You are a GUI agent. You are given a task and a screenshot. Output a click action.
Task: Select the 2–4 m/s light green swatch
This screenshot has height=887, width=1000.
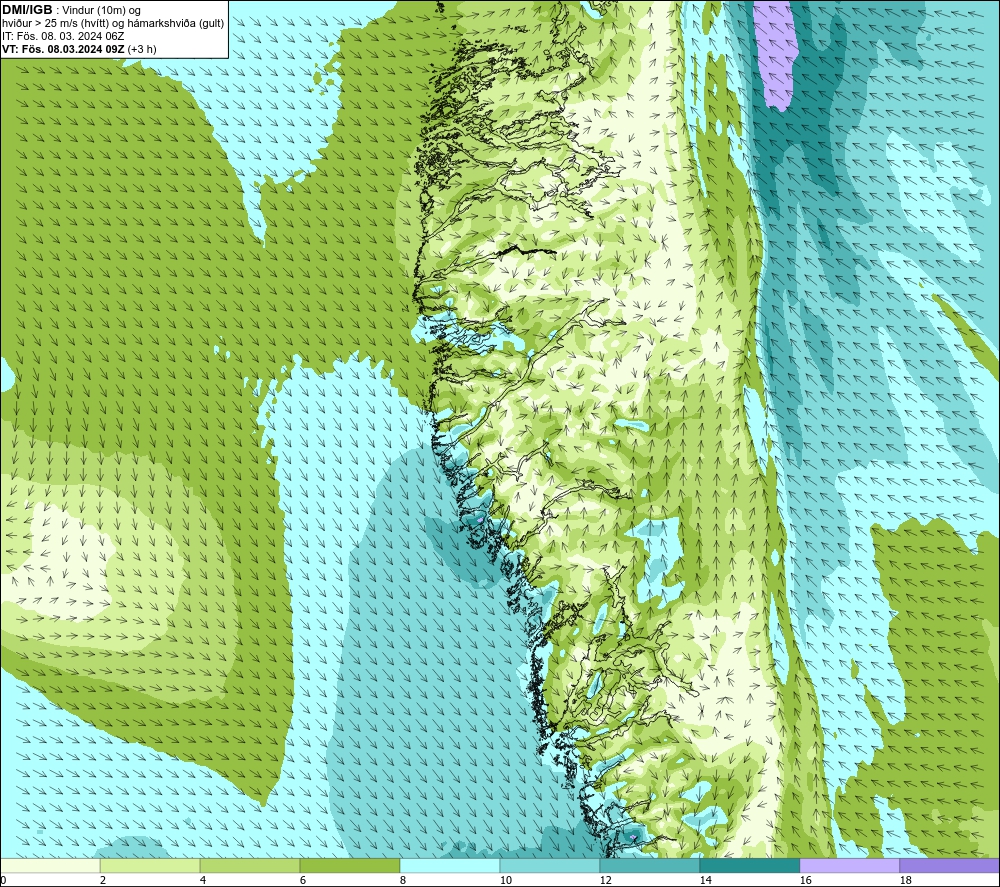tap(150, 865)
